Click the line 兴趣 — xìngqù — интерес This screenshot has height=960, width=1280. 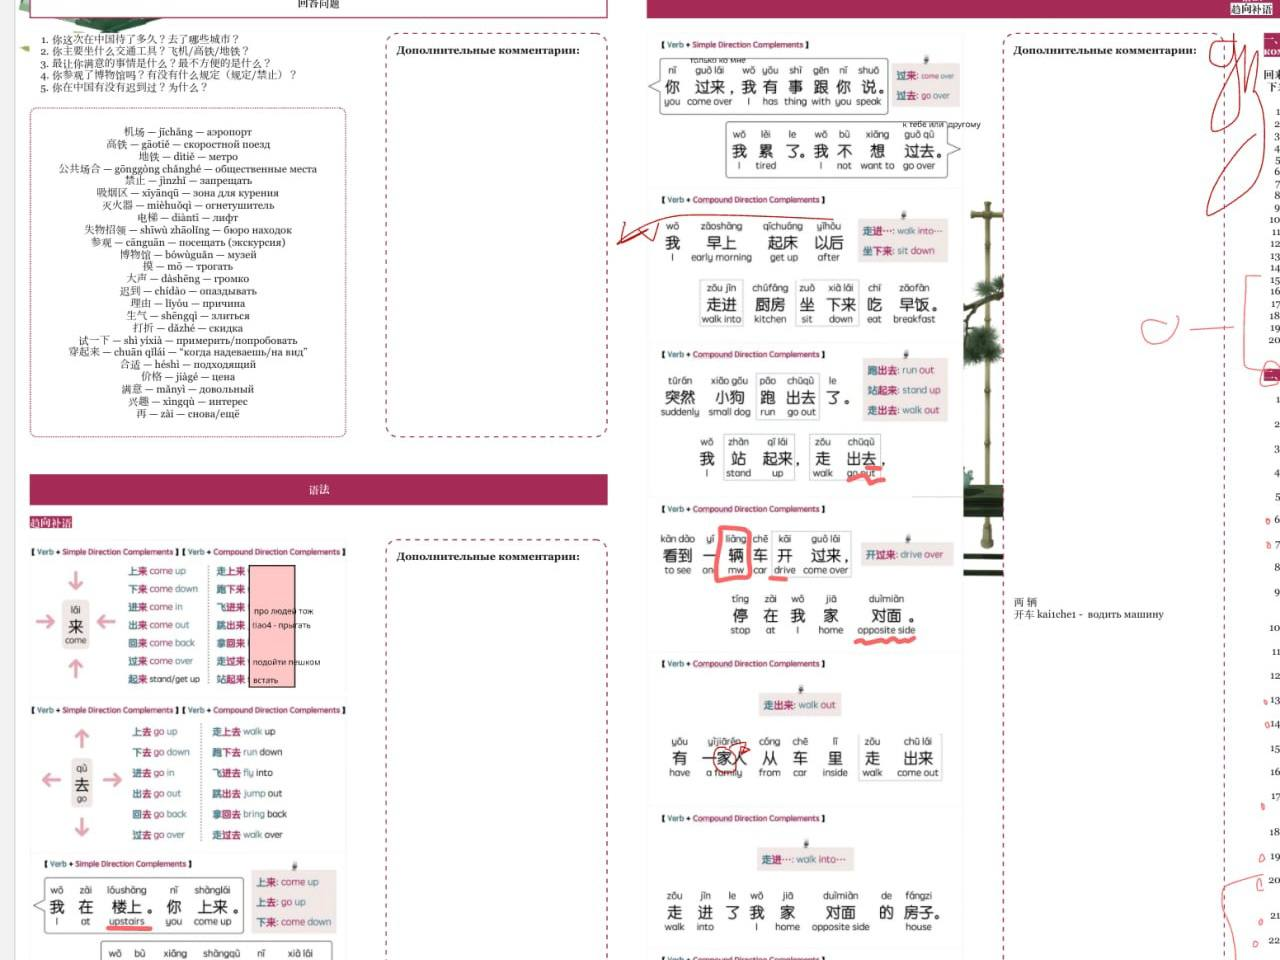(188, 401)
